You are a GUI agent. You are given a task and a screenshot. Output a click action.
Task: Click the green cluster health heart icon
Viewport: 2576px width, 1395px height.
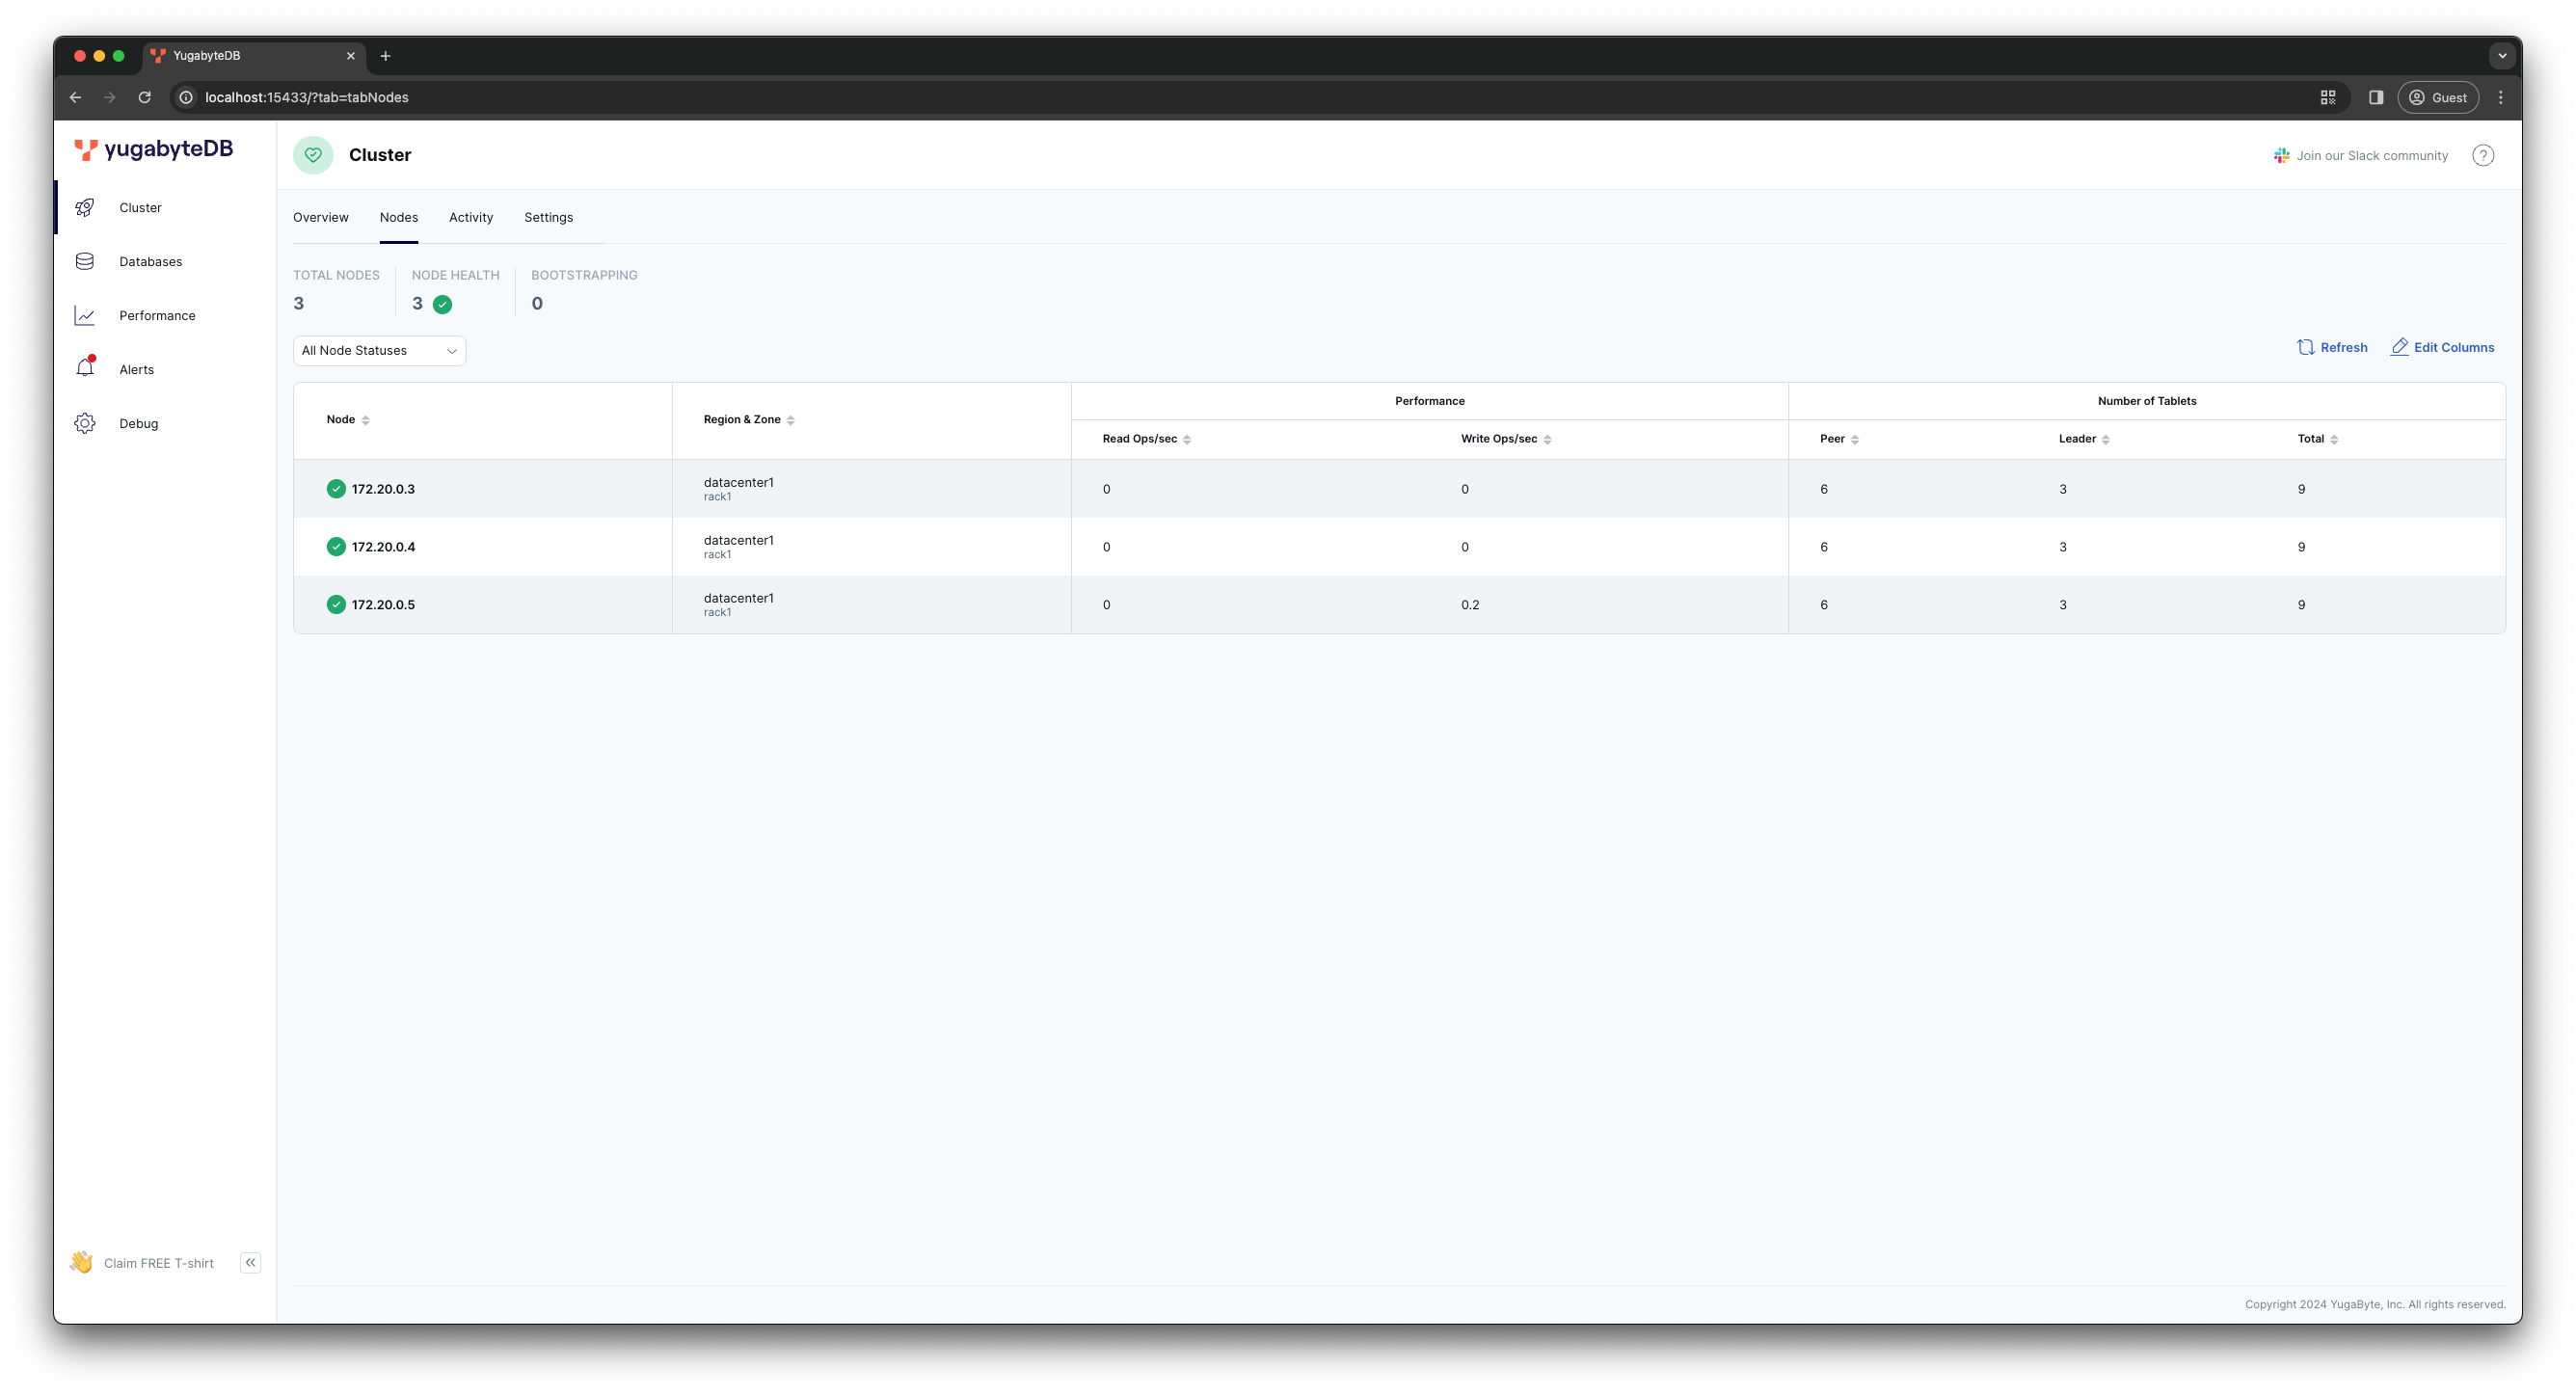313,155
